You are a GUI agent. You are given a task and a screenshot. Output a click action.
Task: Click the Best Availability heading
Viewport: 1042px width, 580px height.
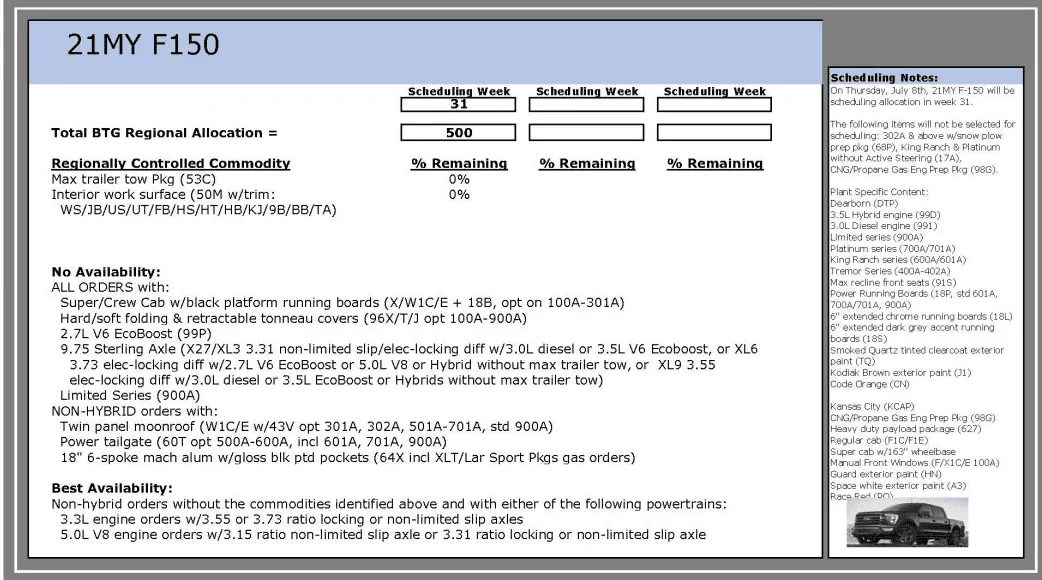click(x=112, y=488)
